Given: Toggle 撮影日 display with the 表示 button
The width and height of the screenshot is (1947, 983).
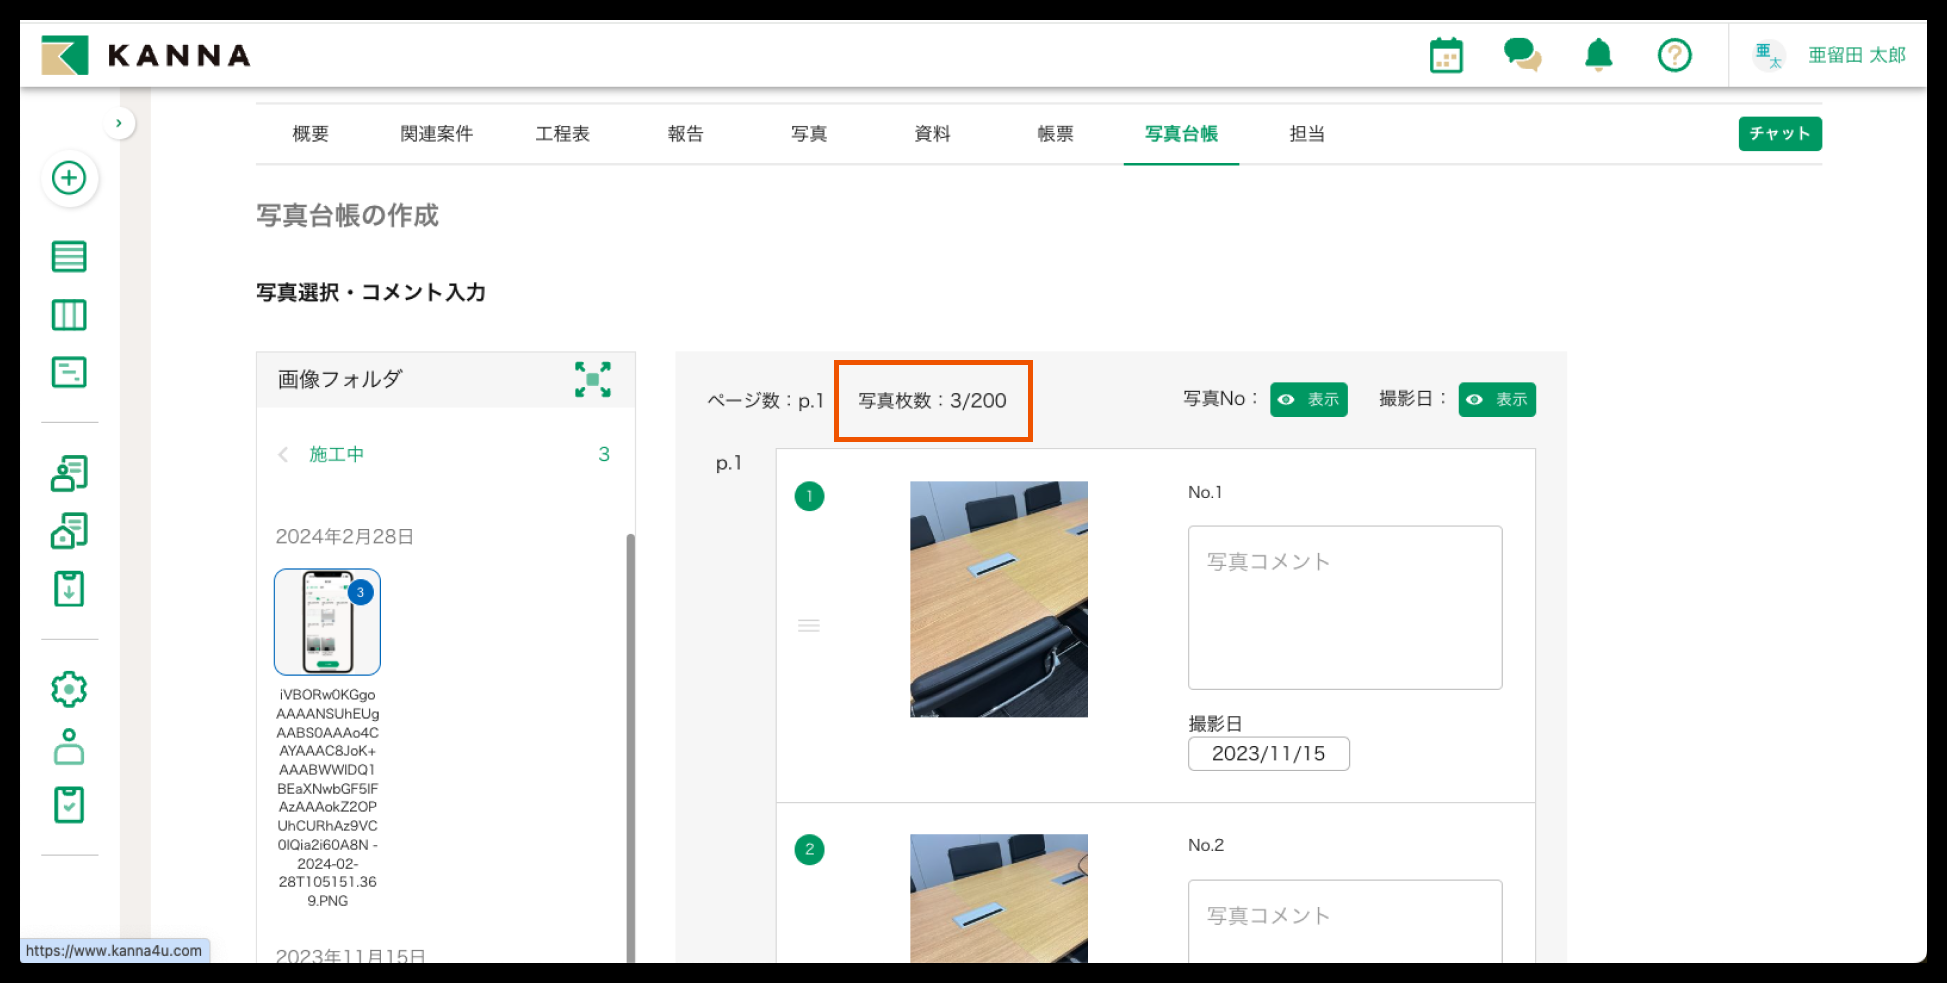Looking at the screenshot, I should coord(1497,400).
